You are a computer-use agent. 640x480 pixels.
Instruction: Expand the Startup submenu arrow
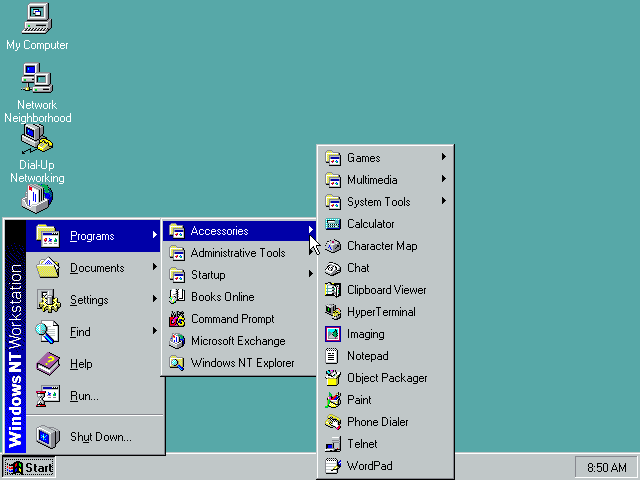311,273
